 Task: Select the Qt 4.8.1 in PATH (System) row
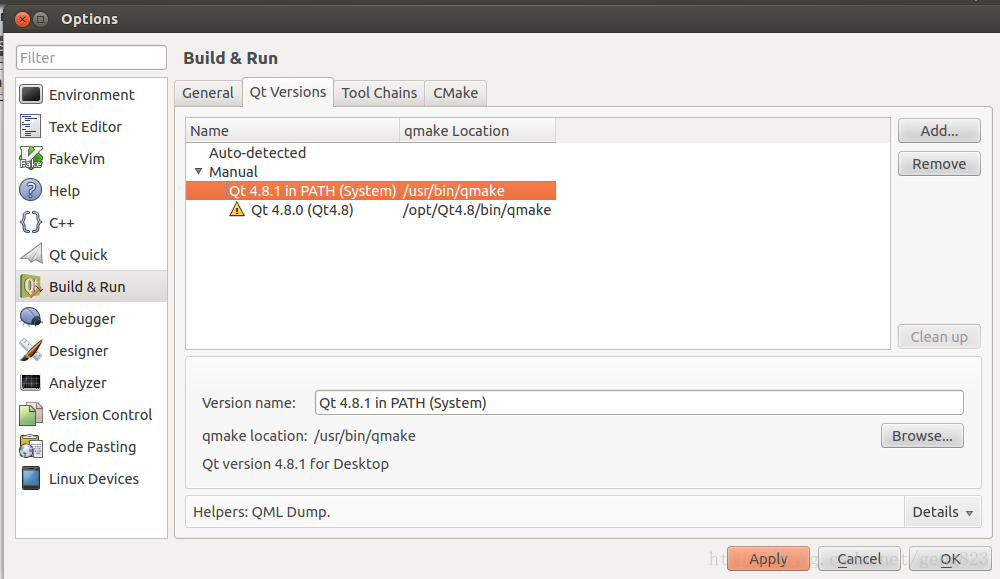(371, 191)
